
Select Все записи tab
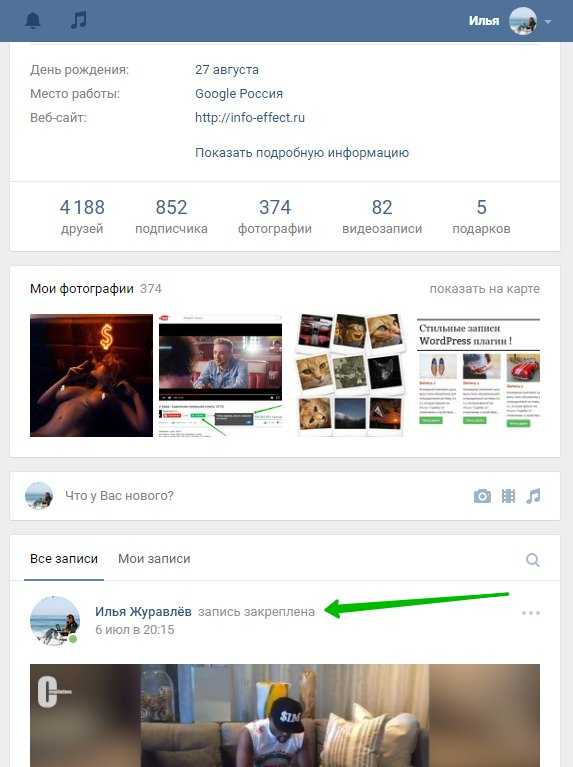64,559
